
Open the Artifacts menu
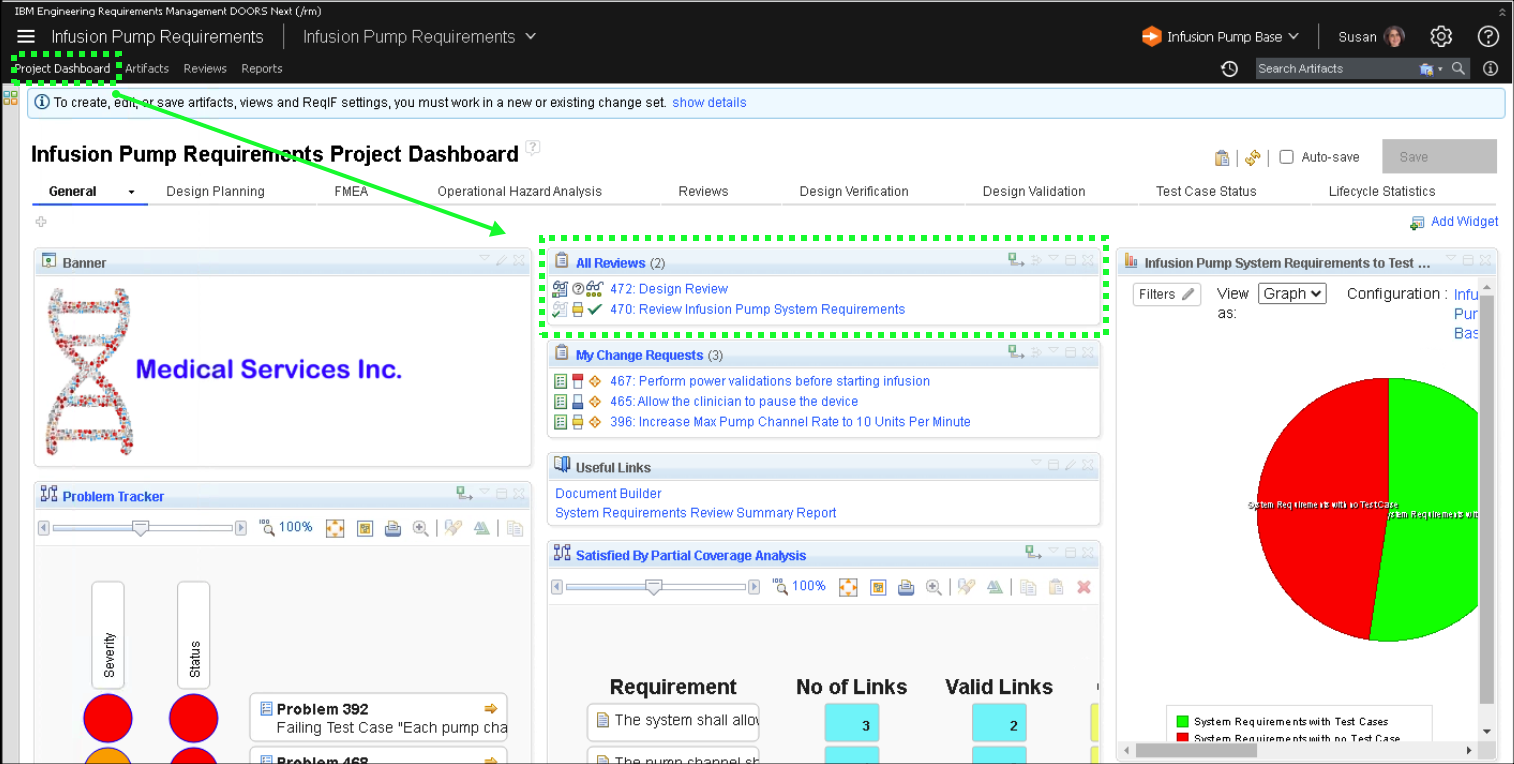tap(147, 69)
